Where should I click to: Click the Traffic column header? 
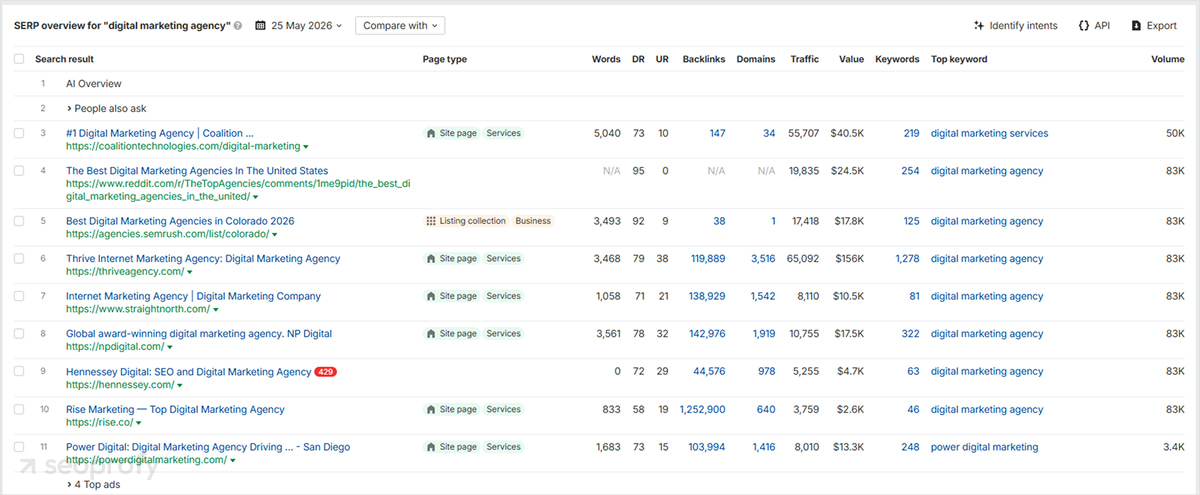coord(804,59)
